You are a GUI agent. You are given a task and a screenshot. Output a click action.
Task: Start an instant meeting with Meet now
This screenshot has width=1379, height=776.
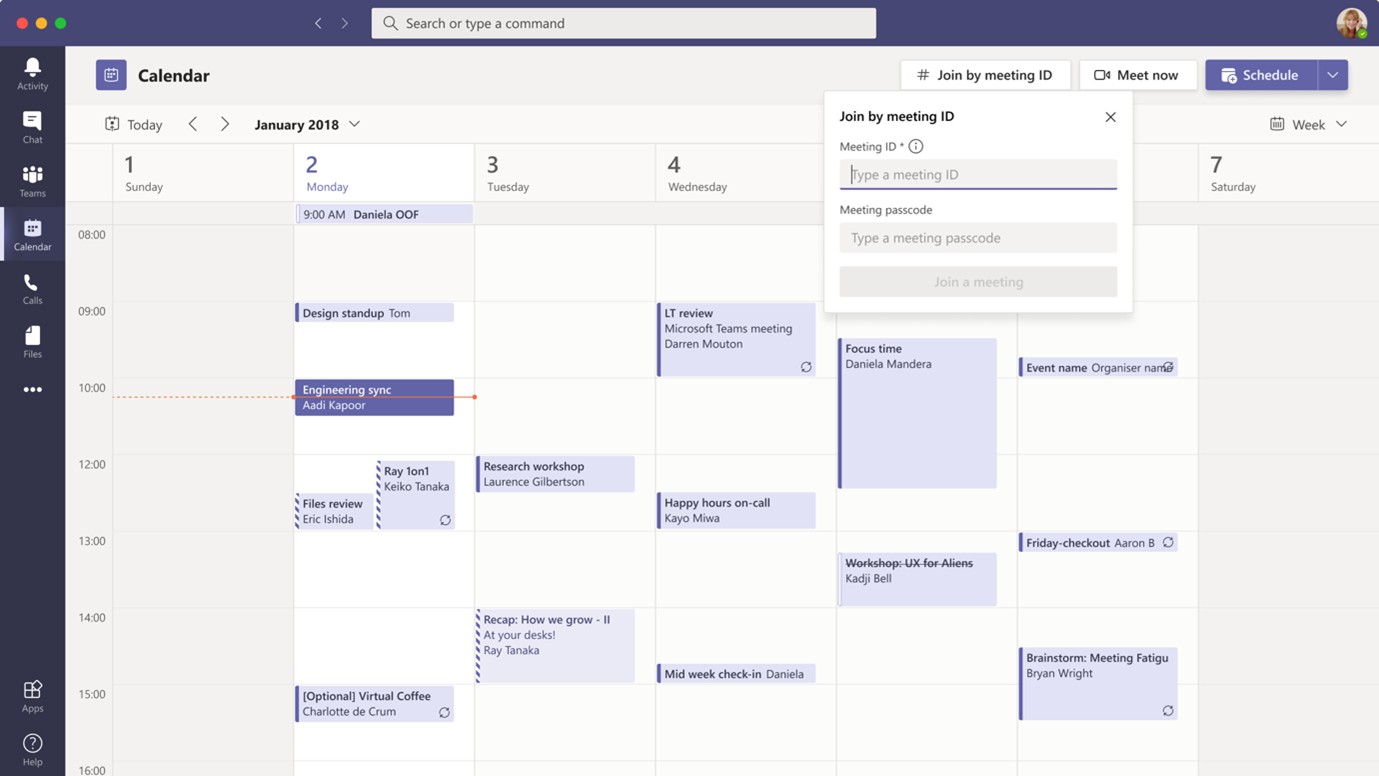click(1138, 74)
